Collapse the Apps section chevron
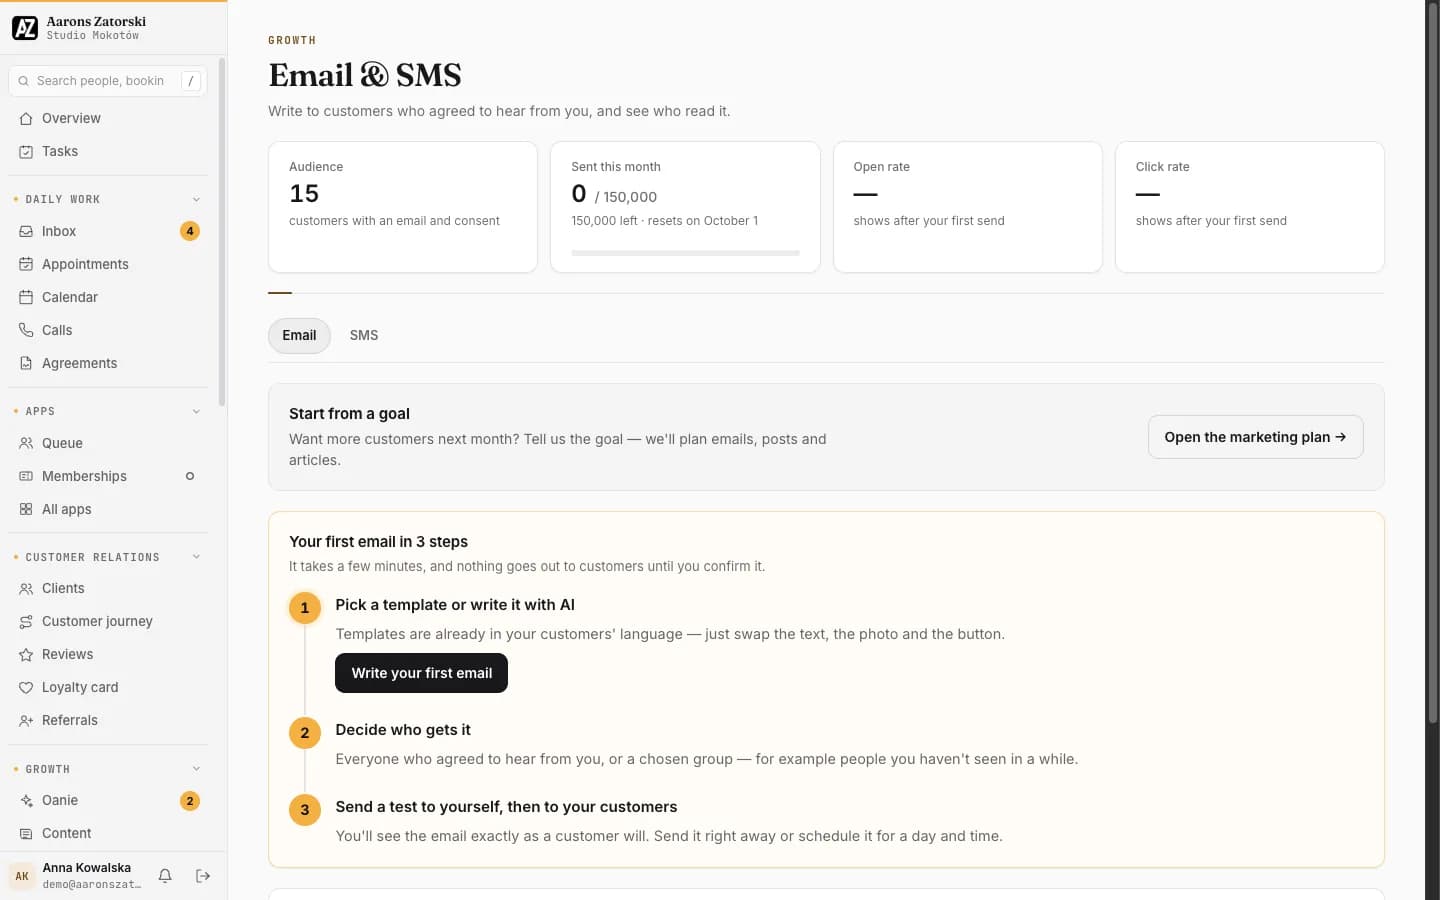 click(196, 411)
